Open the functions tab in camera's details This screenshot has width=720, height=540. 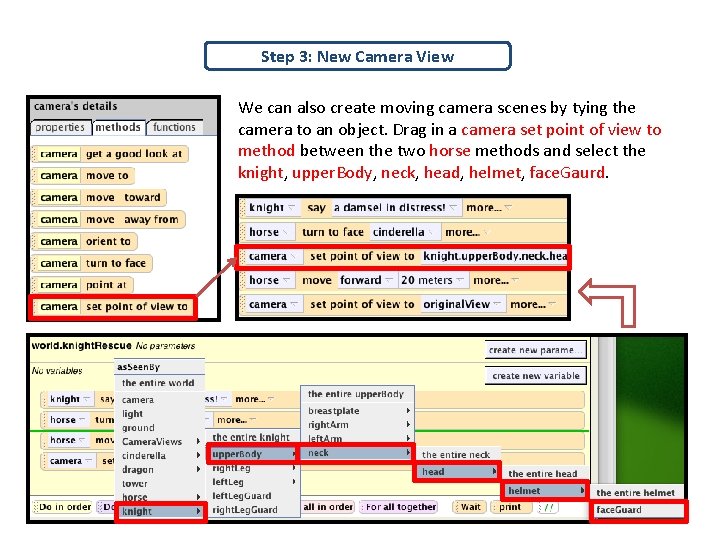tap(174, 127)
